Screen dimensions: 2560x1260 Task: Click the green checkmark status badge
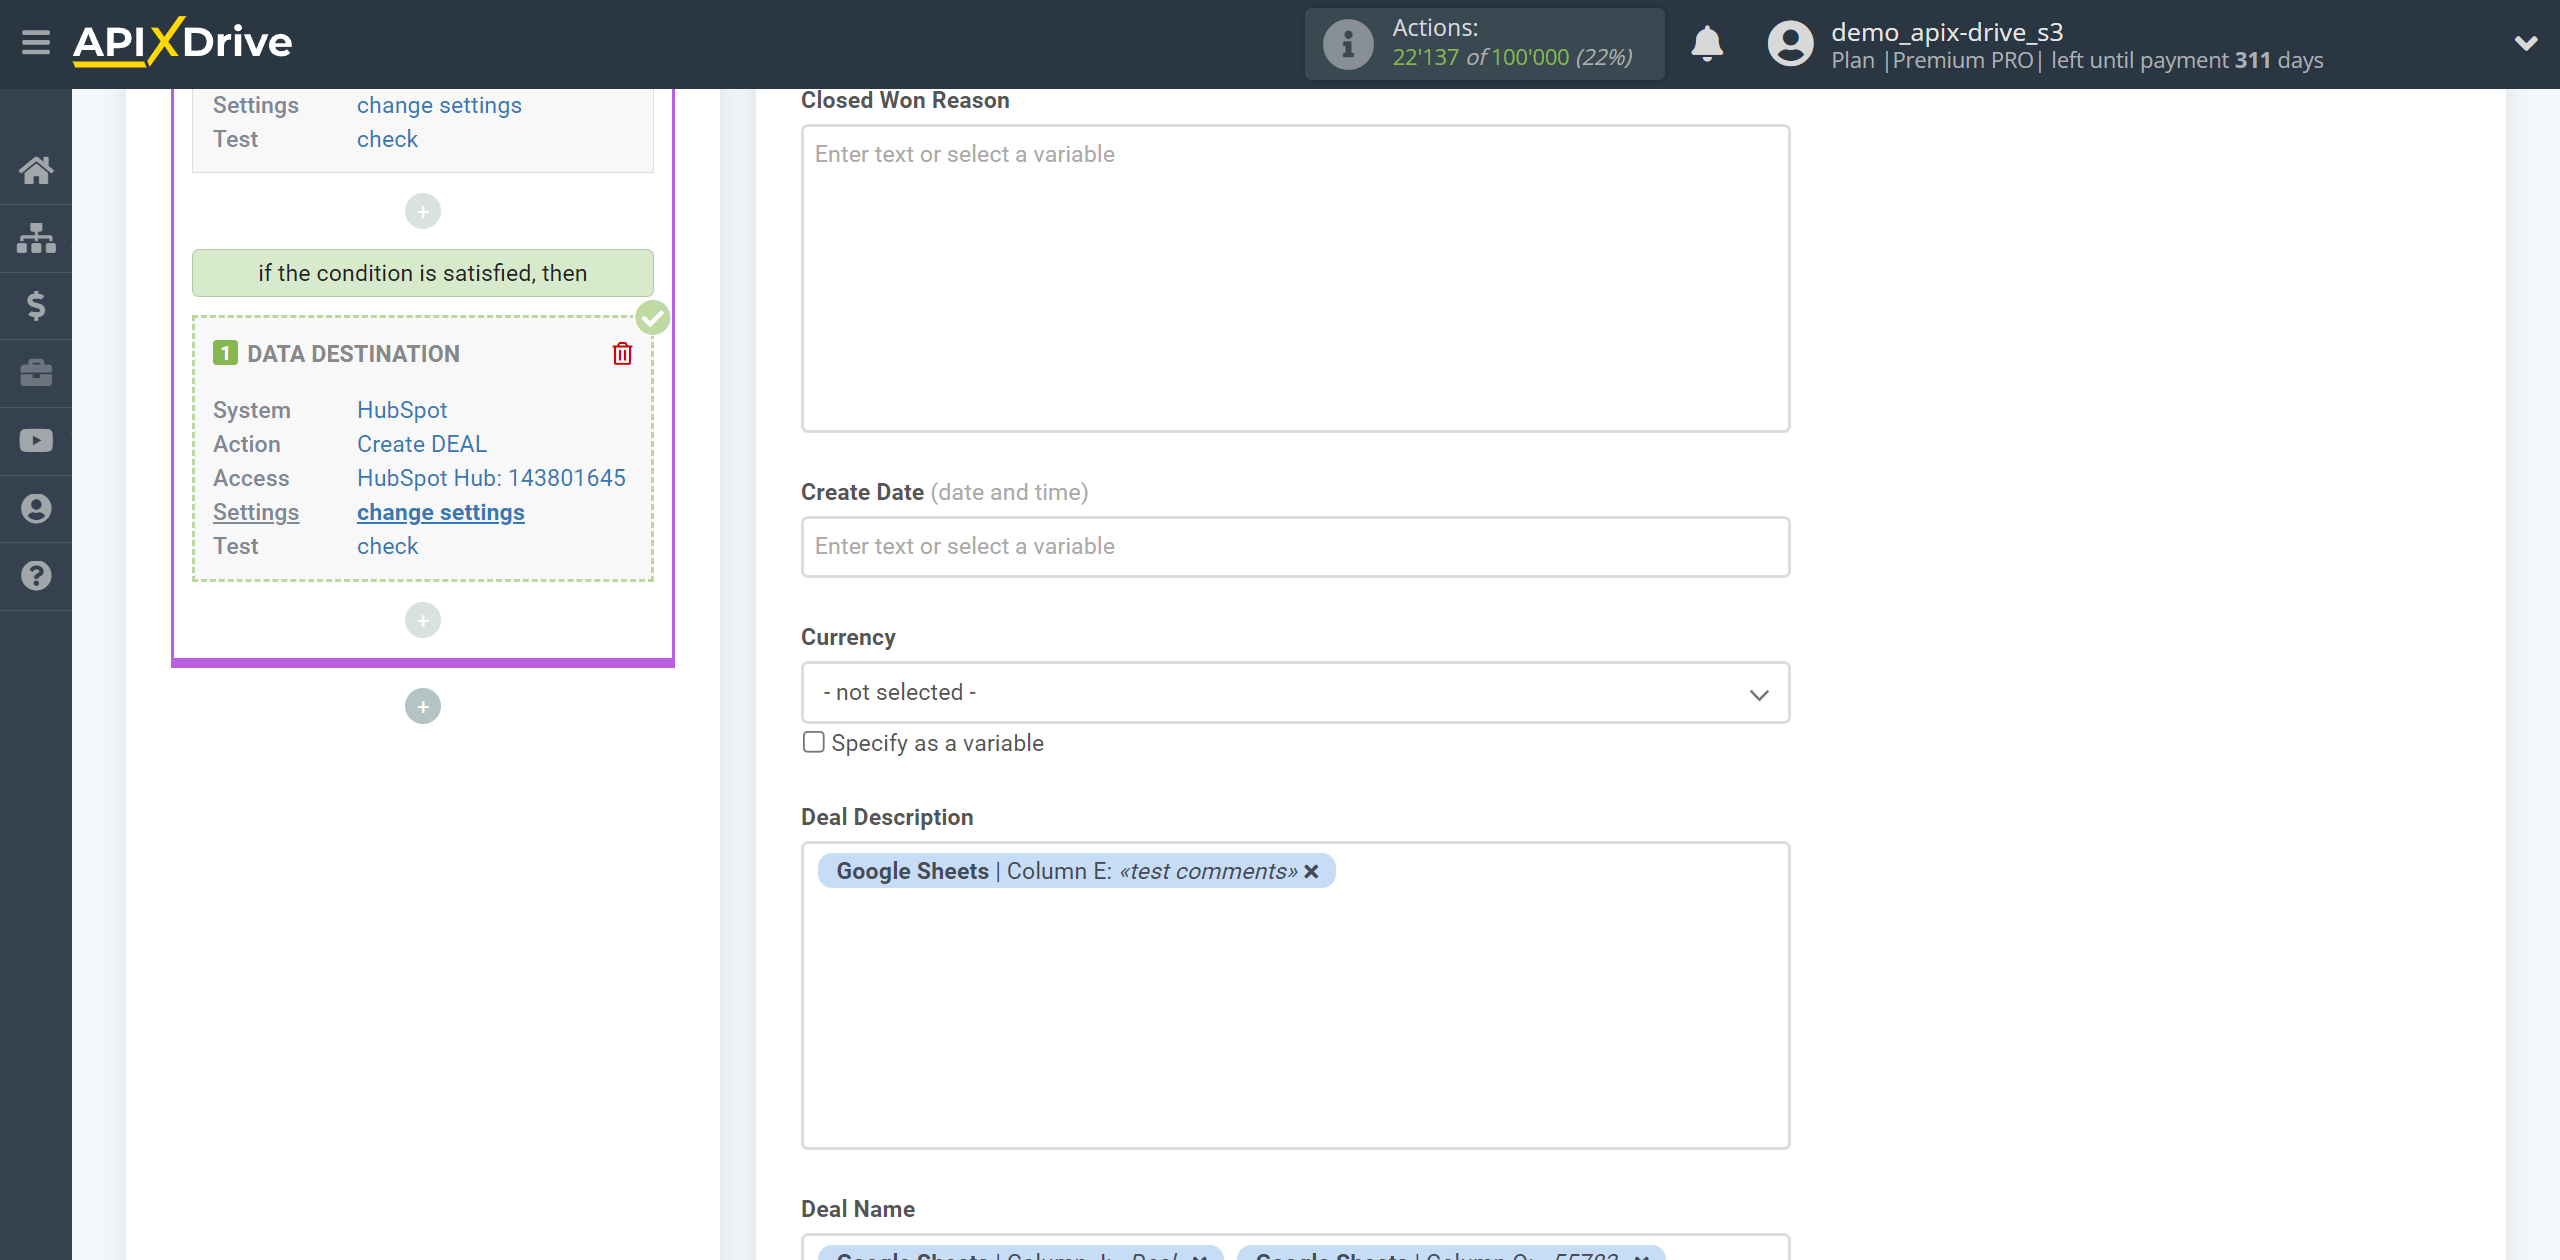653,318
